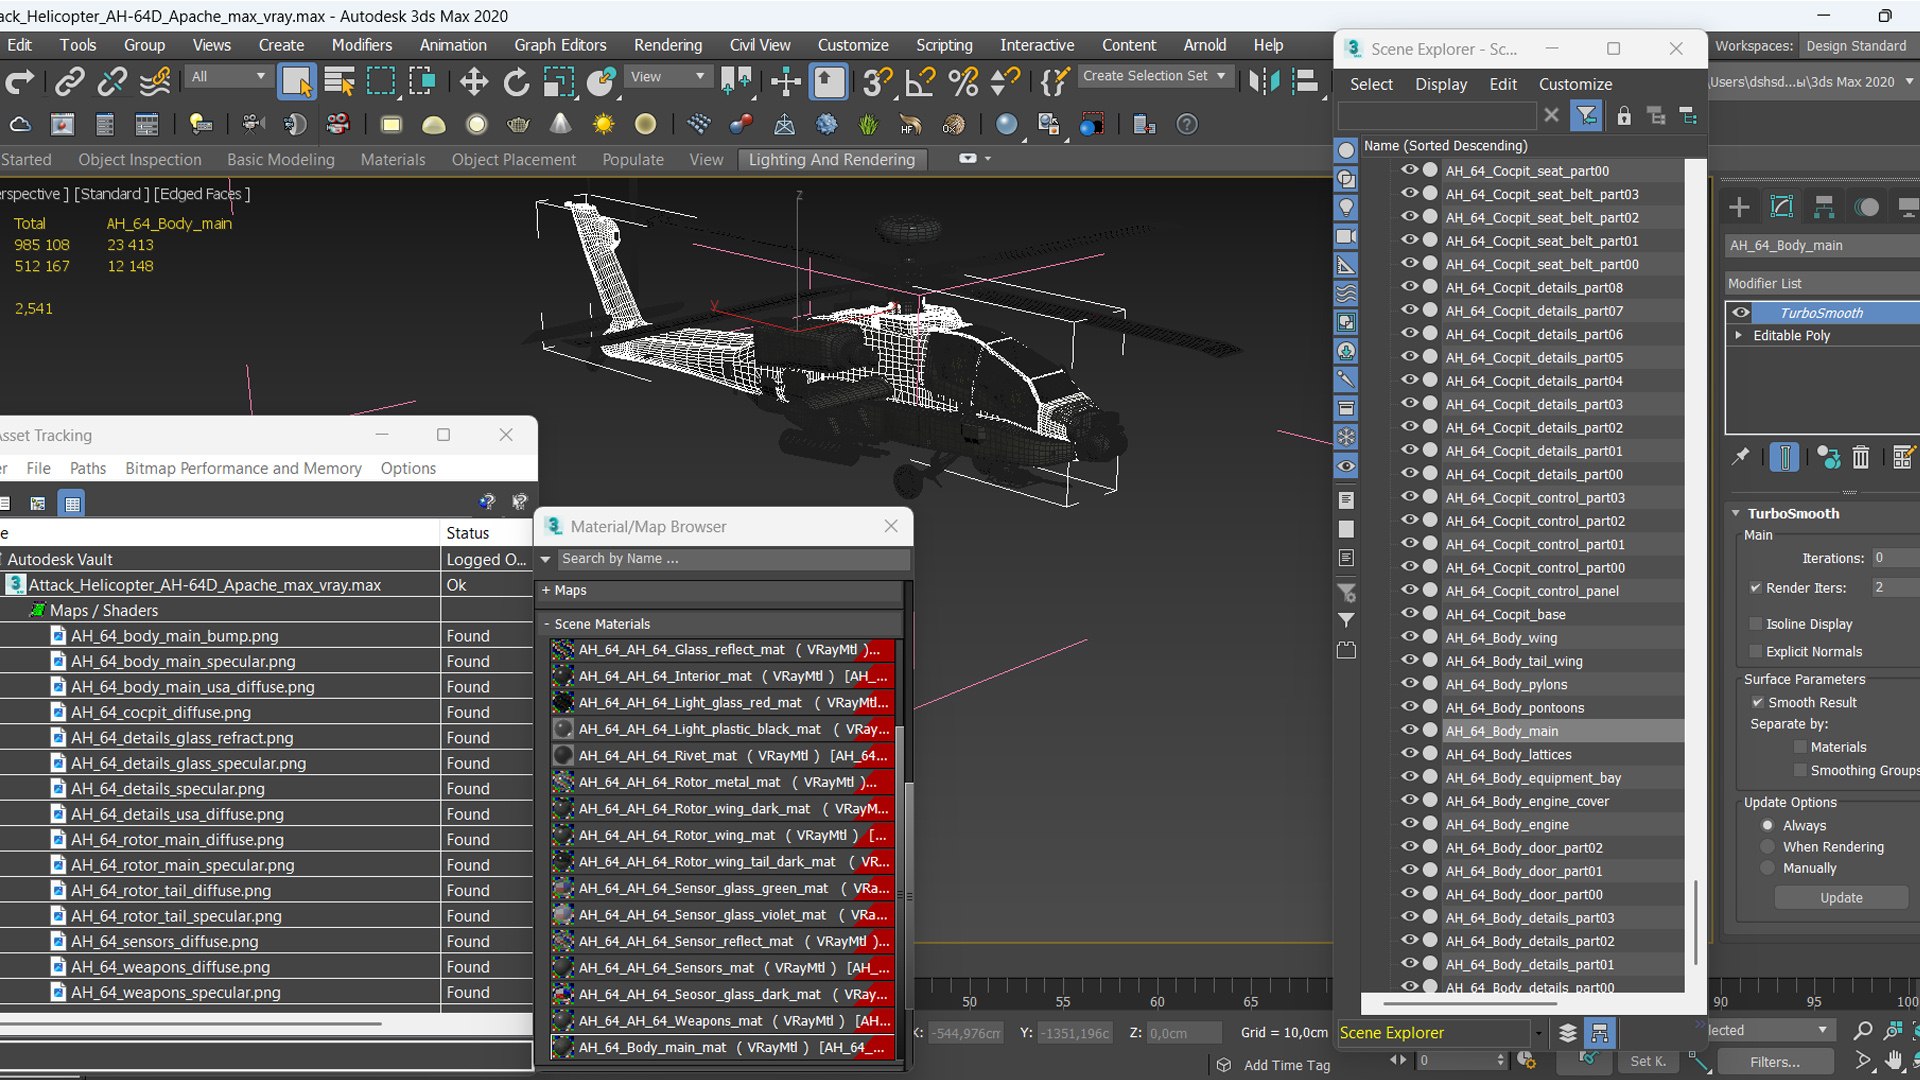Click the Mirror tool icon
This screenshot has height=1080, width=1920.
[x=1264, y=82]
